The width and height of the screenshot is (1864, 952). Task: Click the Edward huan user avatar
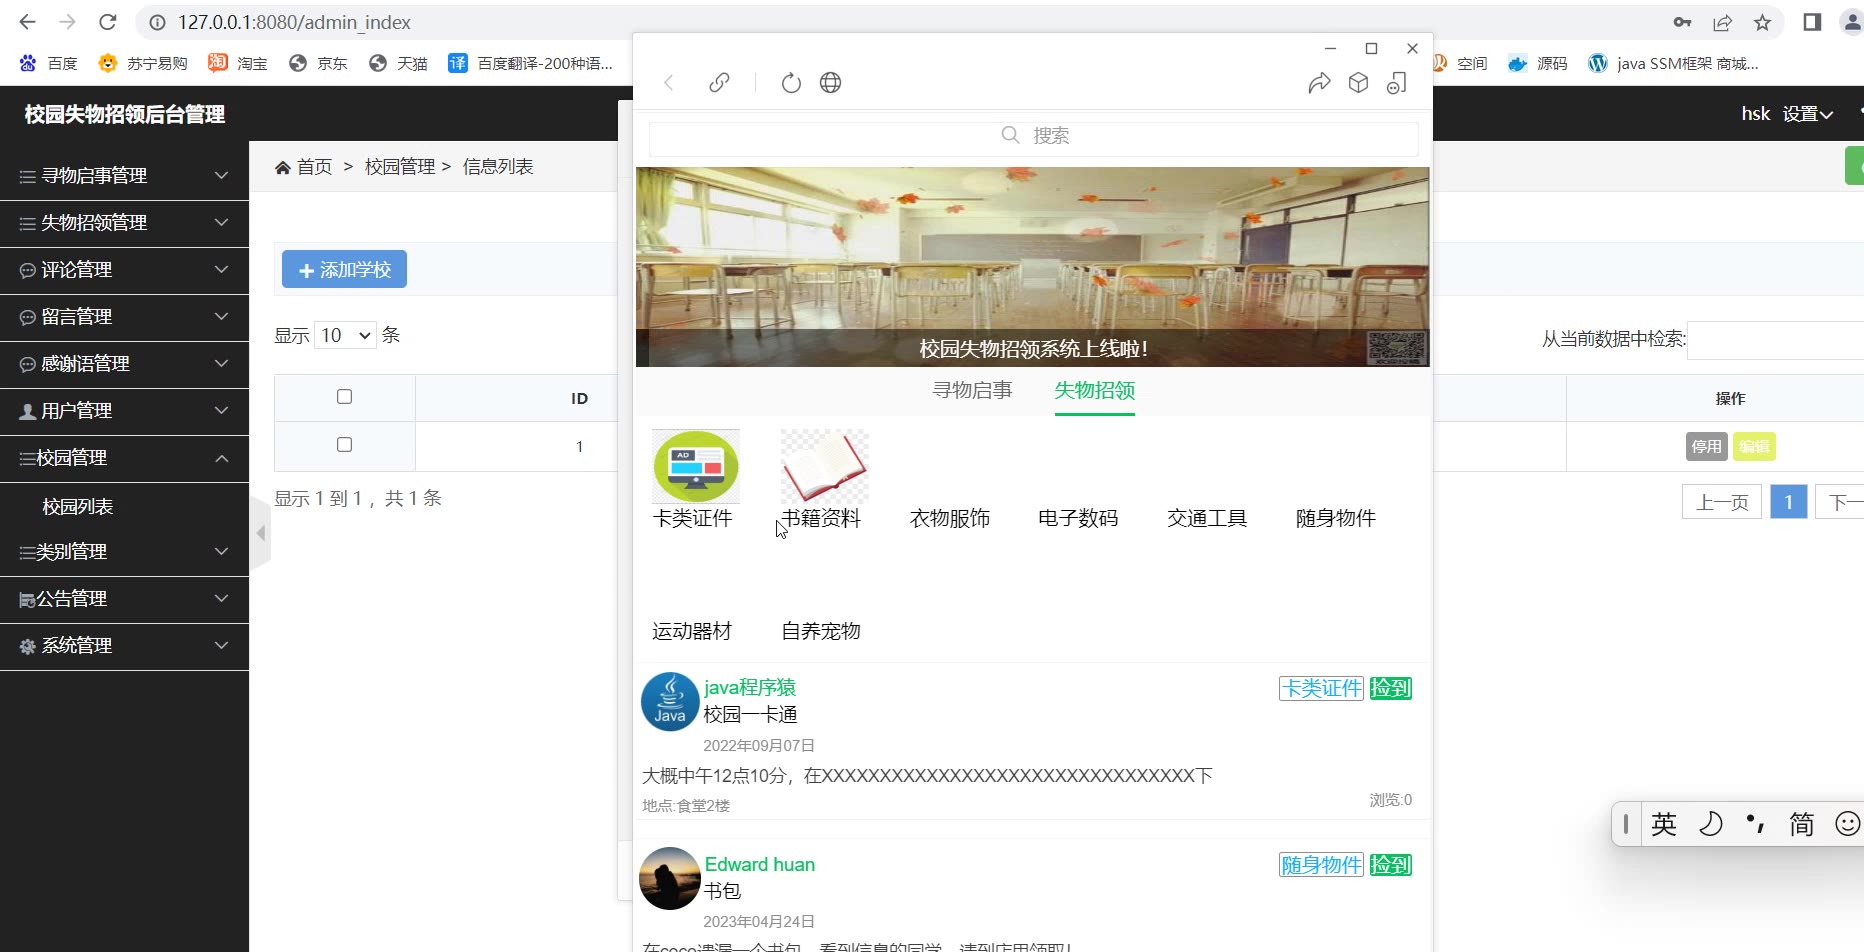tap(670, 878)
